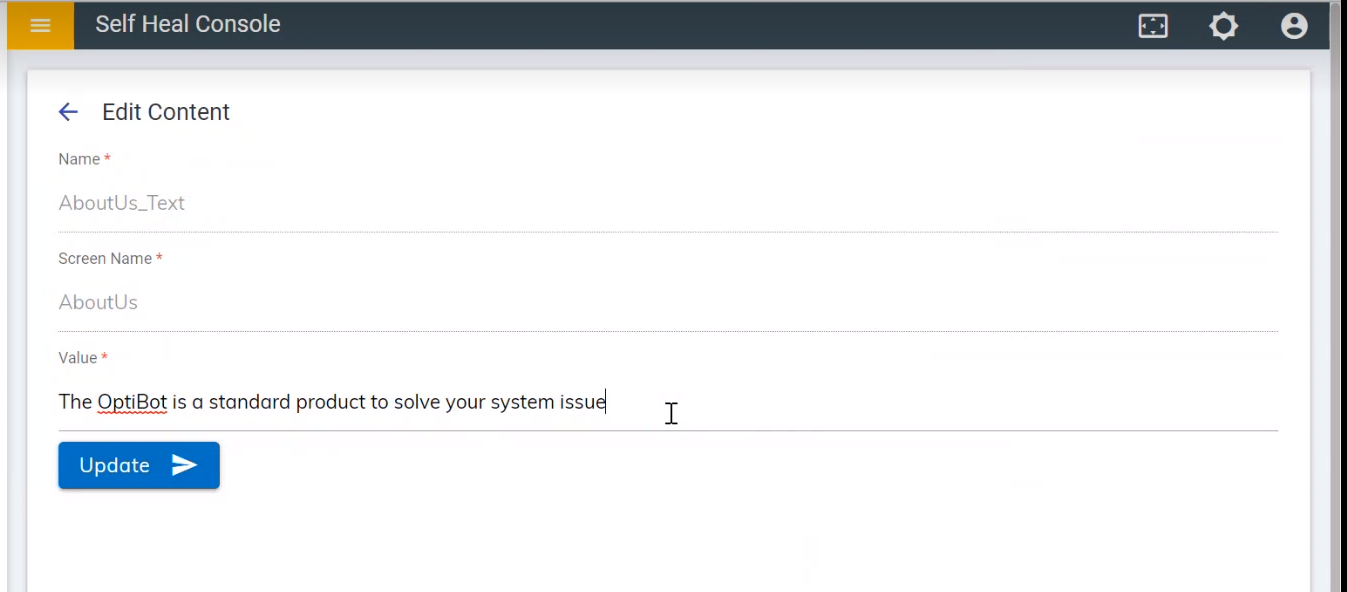The image size is (1347, 592).
Task: Open the hamburger navigation menu
Action: [x=40, y=25]
